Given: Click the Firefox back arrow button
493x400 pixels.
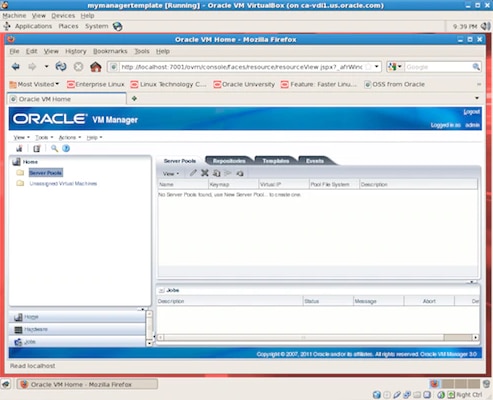Looking at the screenshot, I should tap(15, 67).
